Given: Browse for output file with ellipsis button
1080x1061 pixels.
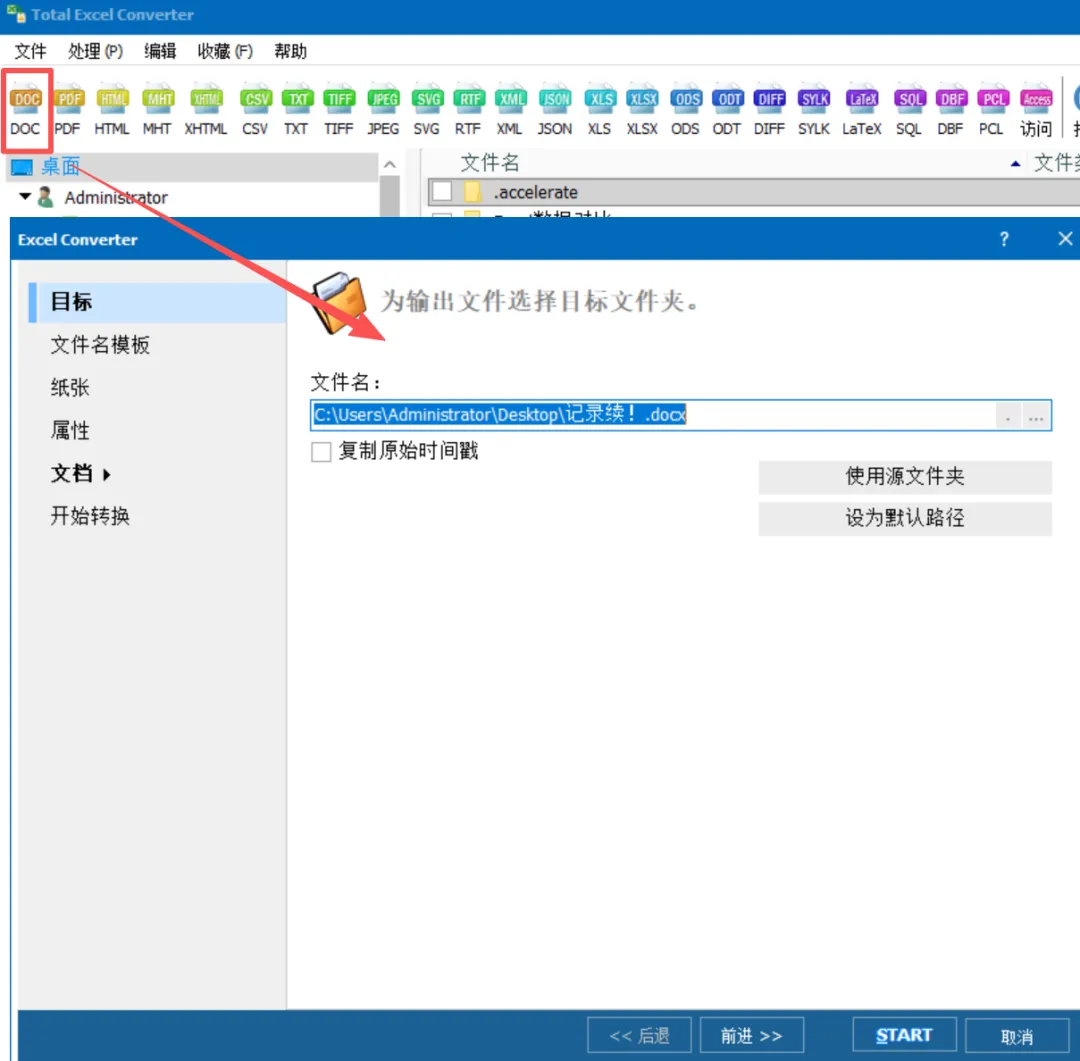Looking at the screenshot, I should [x=1035, y=415].
